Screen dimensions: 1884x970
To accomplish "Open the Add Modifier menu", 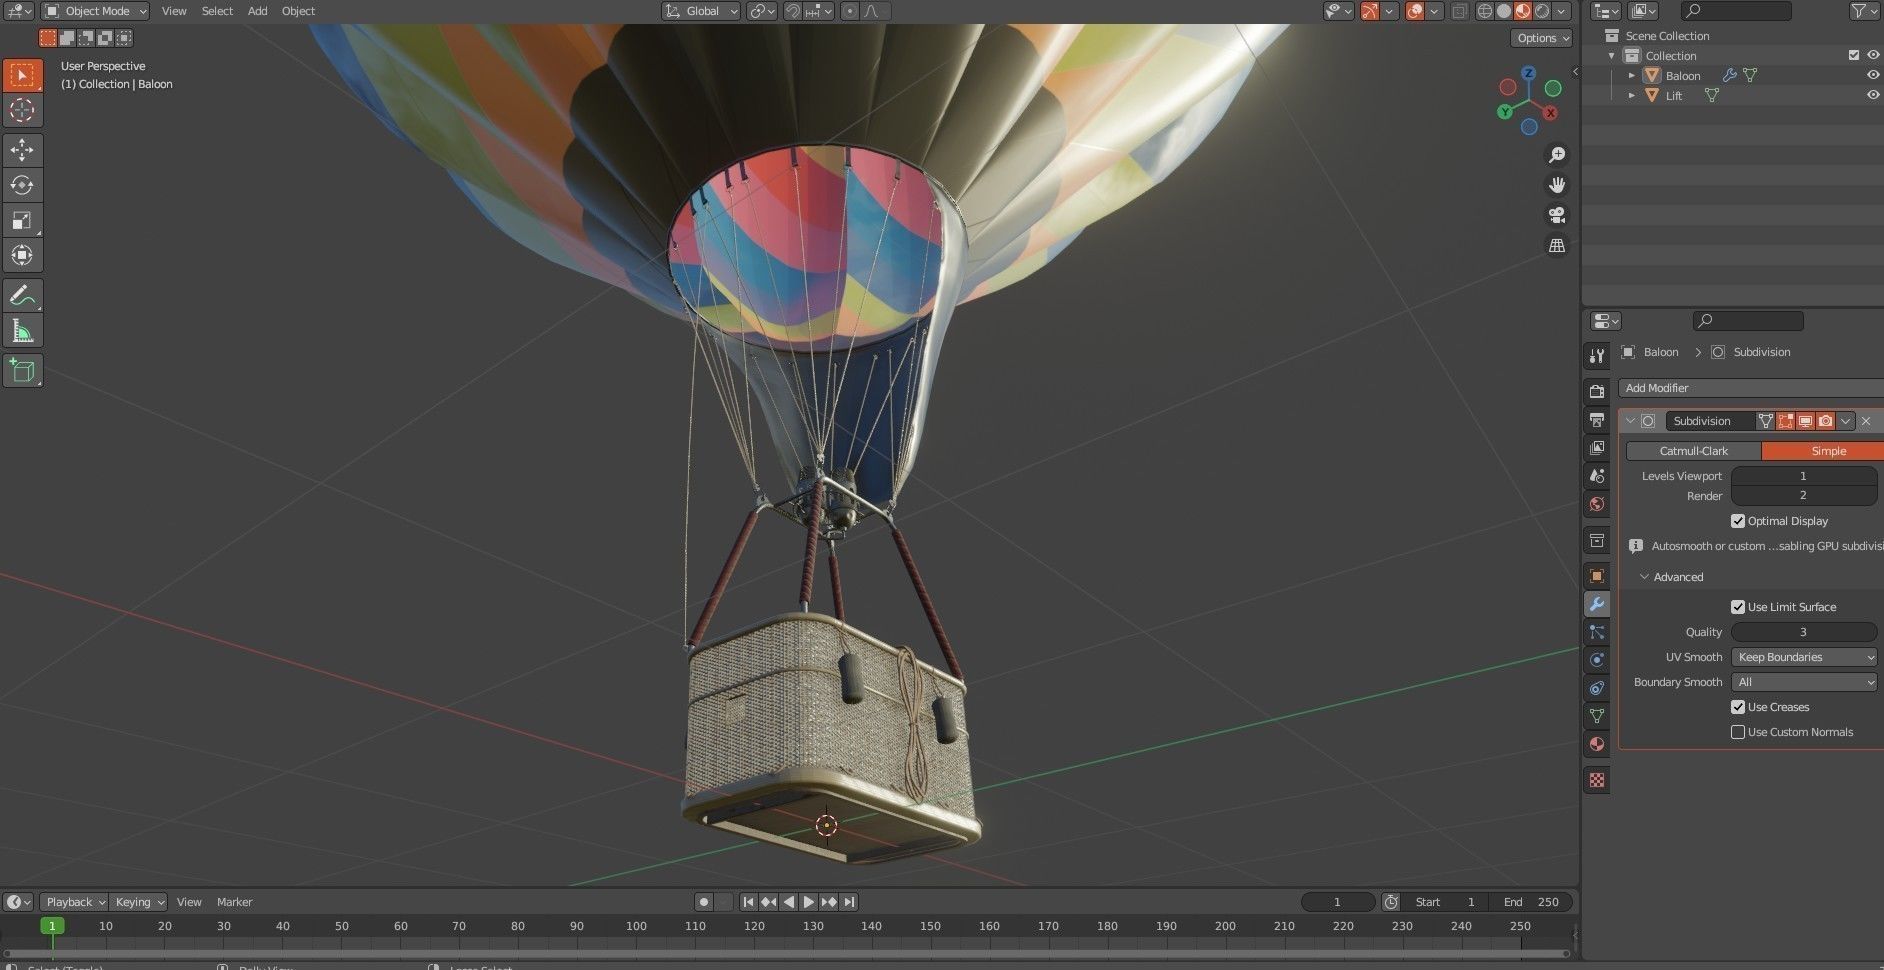I will pyautogui.click(x=1750, y=388).
